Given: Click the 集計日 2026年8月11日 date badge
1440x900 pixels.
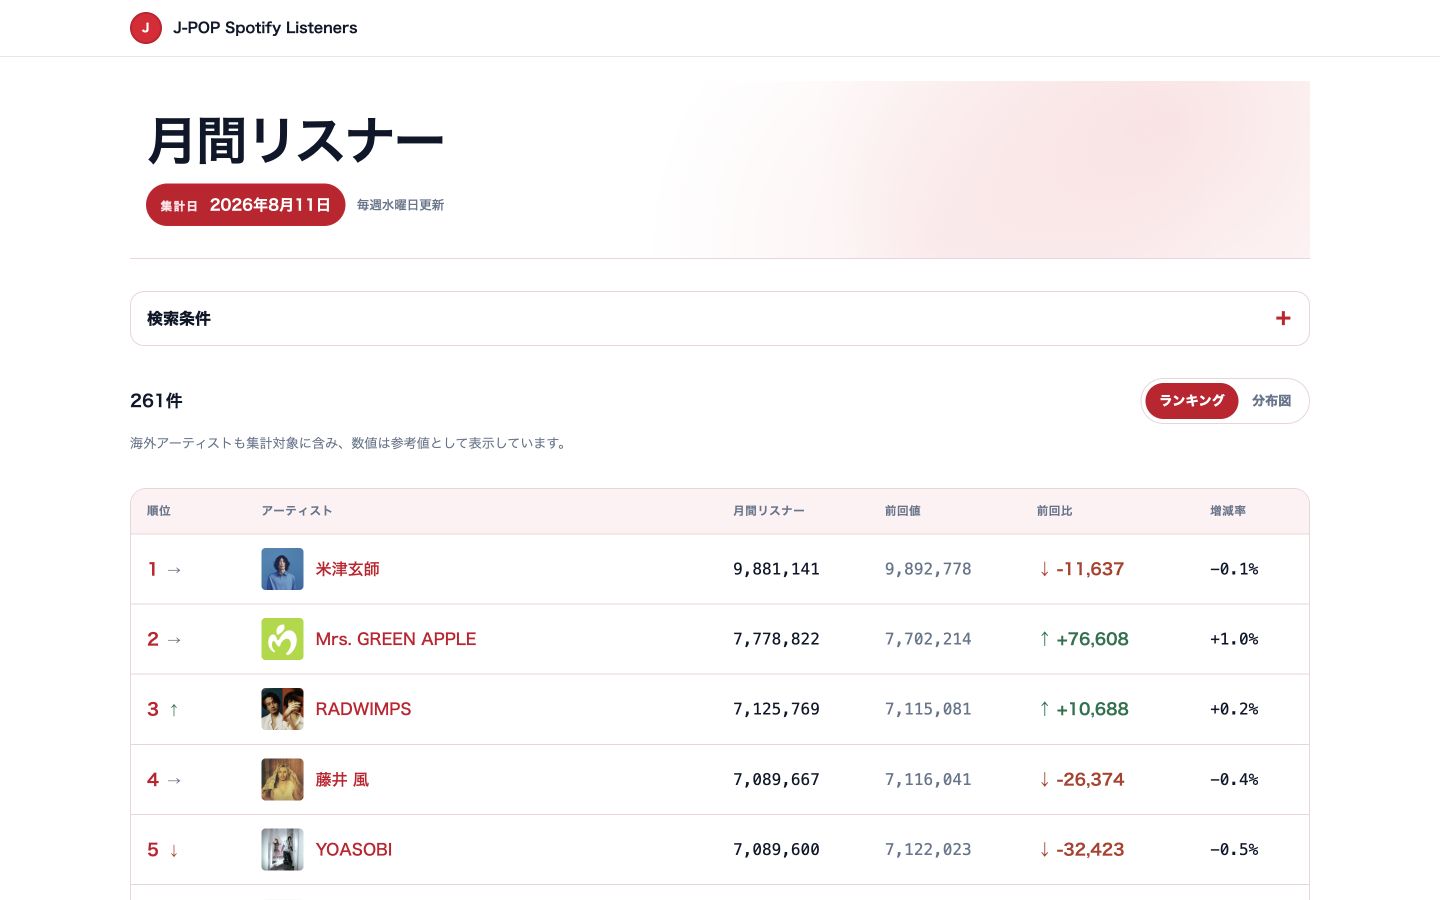Looking at the screenshot, I should (245, 205).
